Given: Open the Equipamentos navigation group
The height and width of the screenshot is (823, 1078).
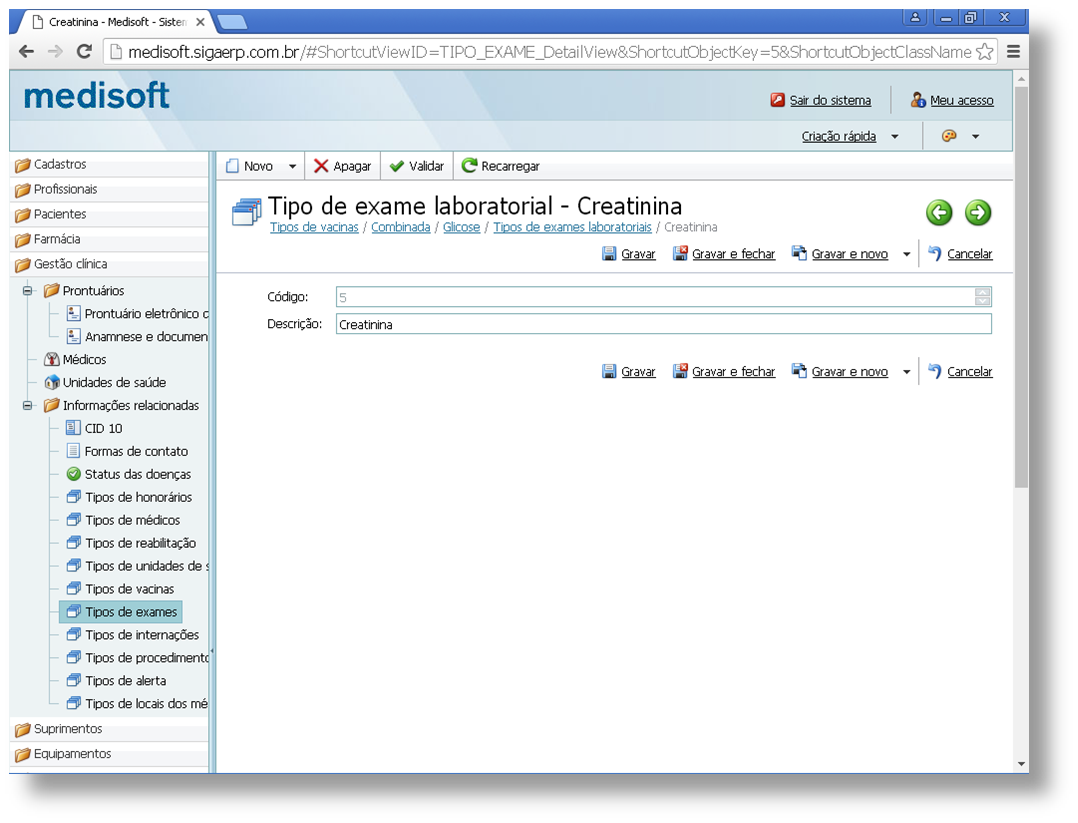Looking at the screenshot, I should [109, 754].
